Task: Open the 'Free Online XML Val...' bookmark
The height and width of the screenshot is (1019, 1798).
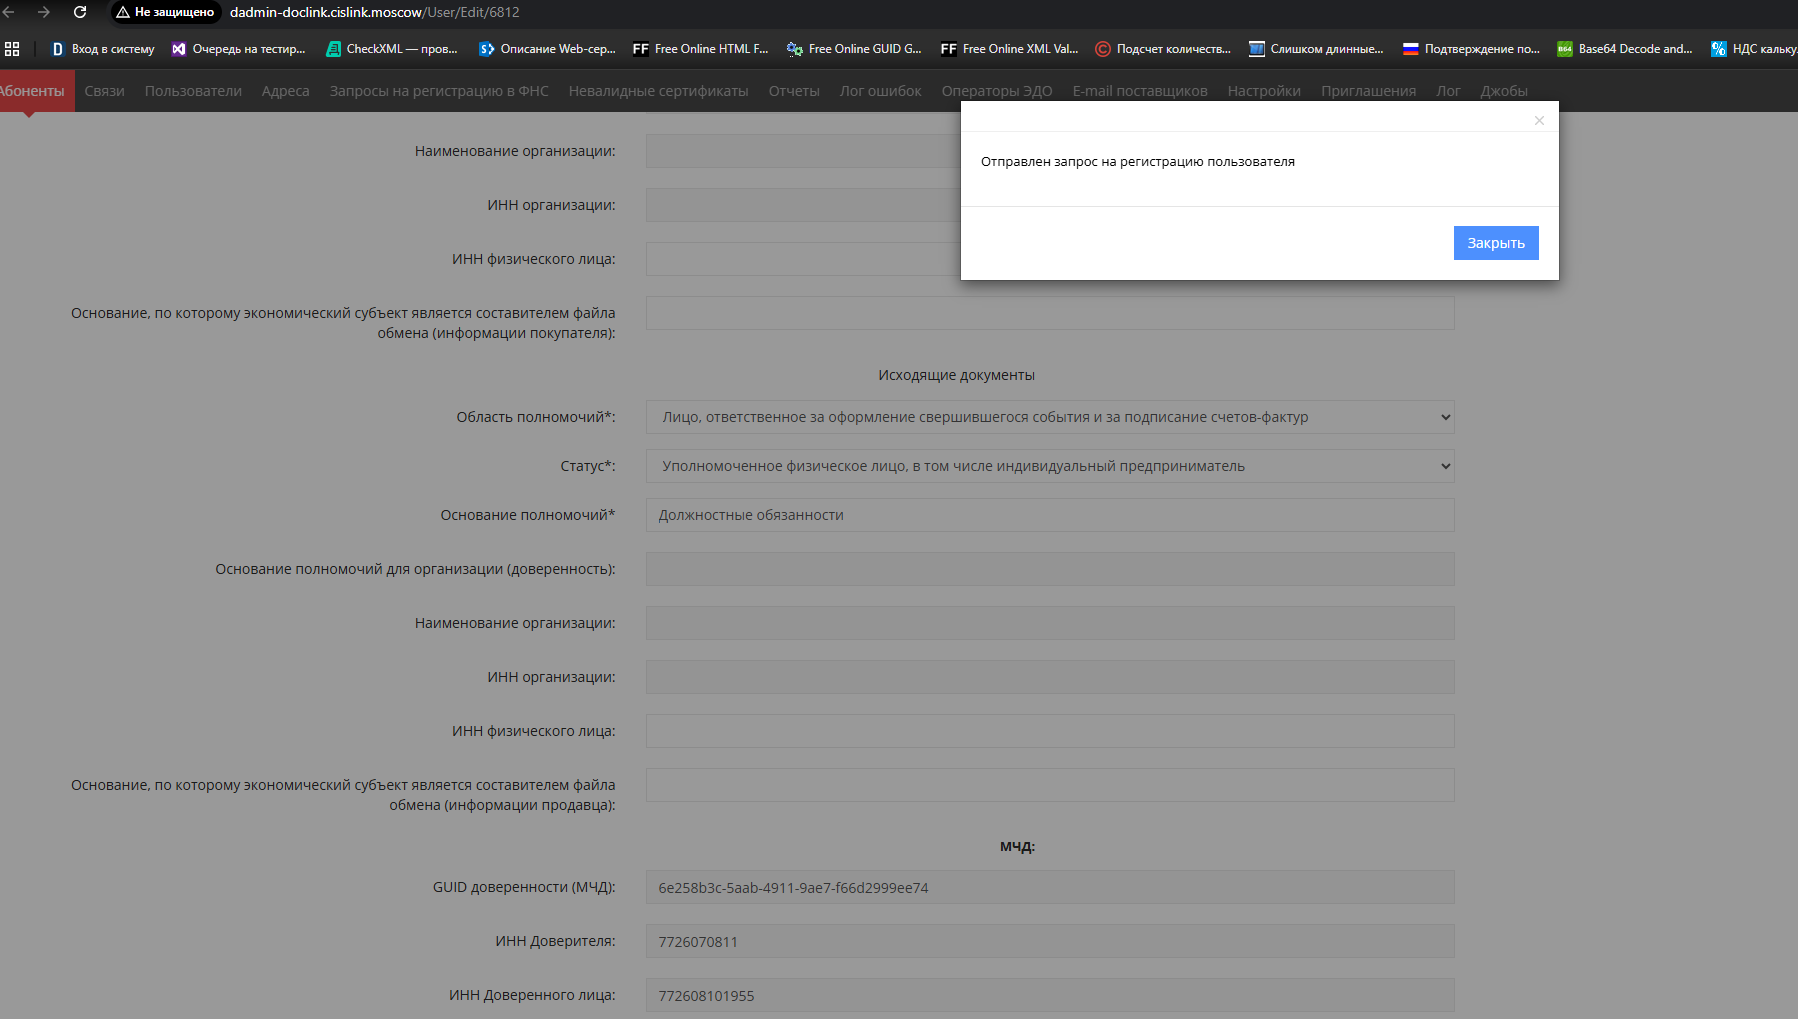Action: [1010, 49]
